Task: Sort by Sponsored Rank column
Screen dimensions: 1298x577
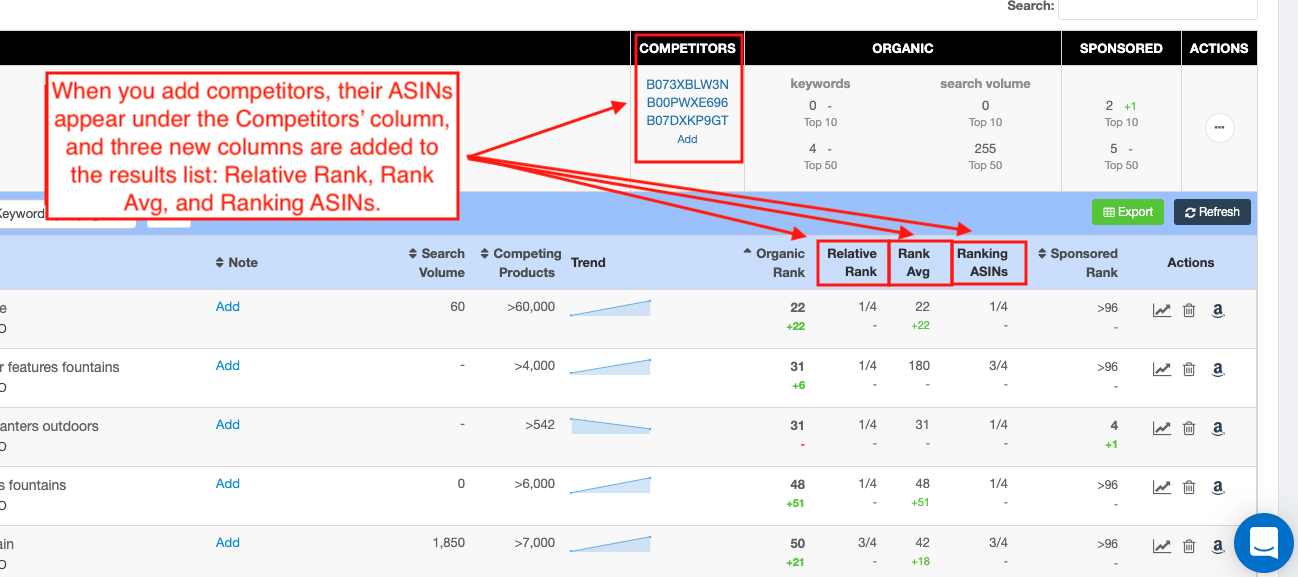Action: pos(1078,263)
